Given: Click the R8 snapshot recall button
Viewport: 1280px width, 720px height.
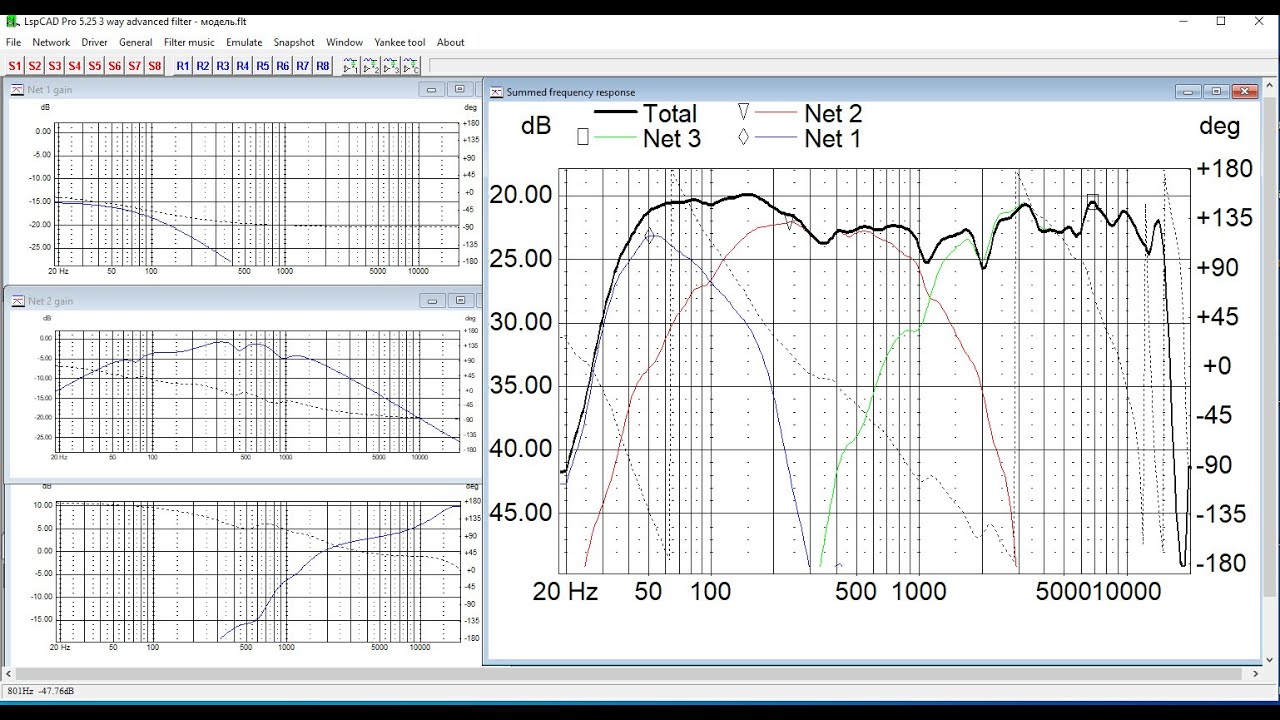Looking at the screenshot, I should [x=323, y=66].
